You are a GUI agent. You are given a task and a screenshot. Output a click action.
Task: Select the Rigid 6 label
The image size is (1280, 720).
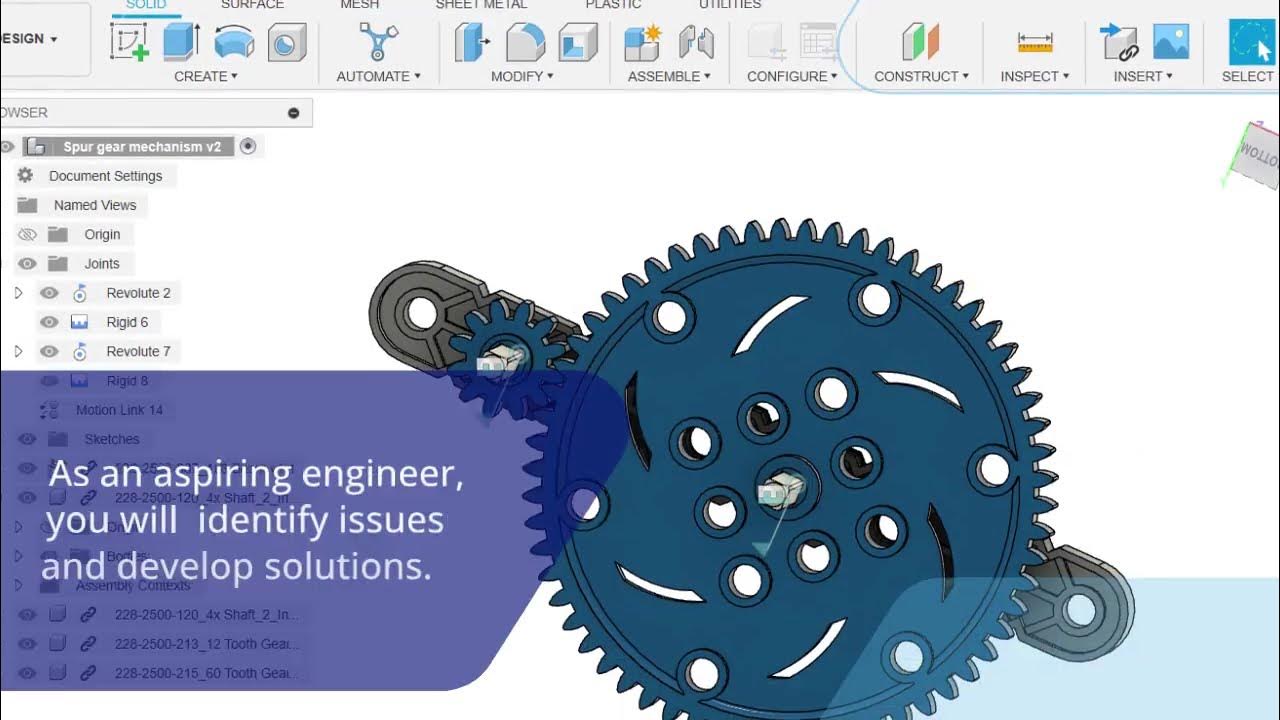(x=127, y=322)
